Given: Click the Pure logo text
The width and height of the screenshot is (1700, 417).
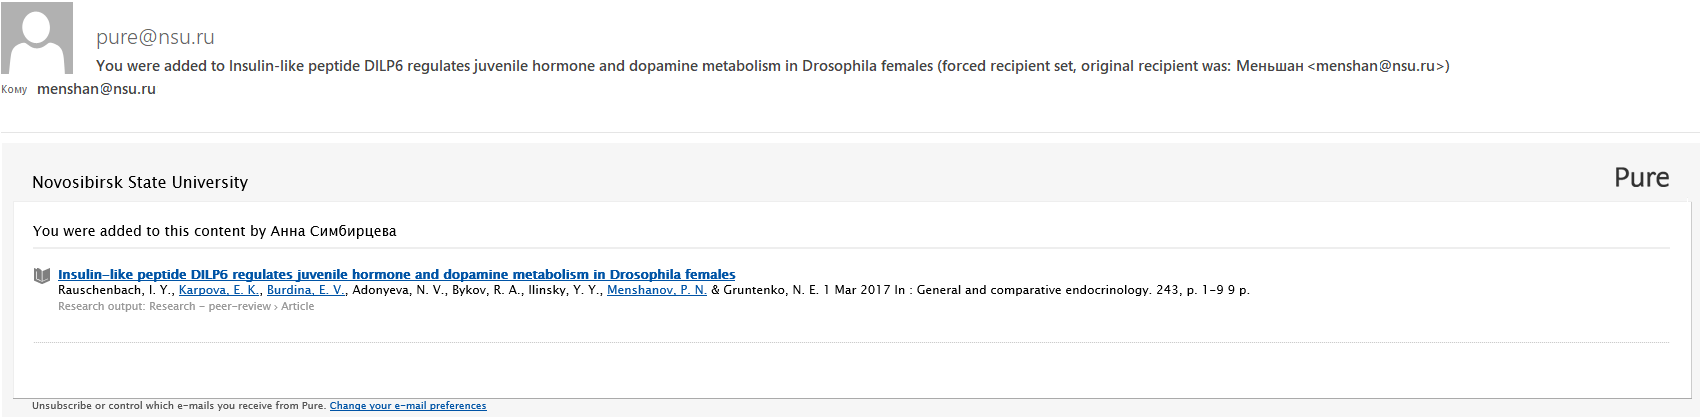Looking at the screenshot, I should 1641,178.
